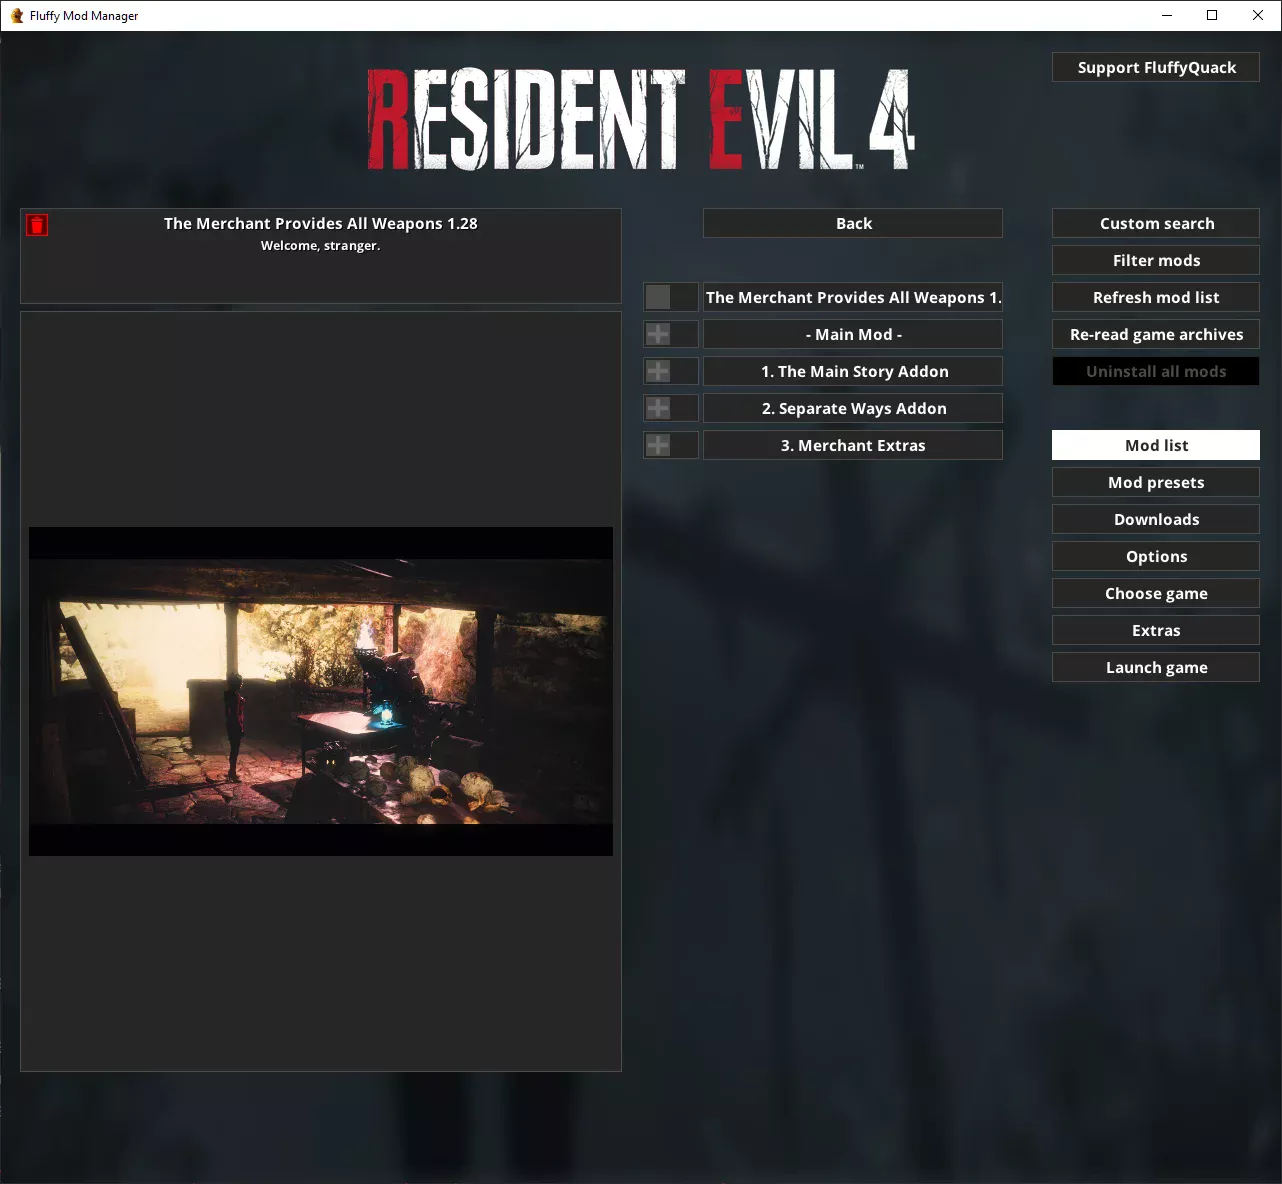Expand The Main Story Addon plus icon
Image resolution: width=1282 pixels, height=1184 pixels.
coord(658,371)
